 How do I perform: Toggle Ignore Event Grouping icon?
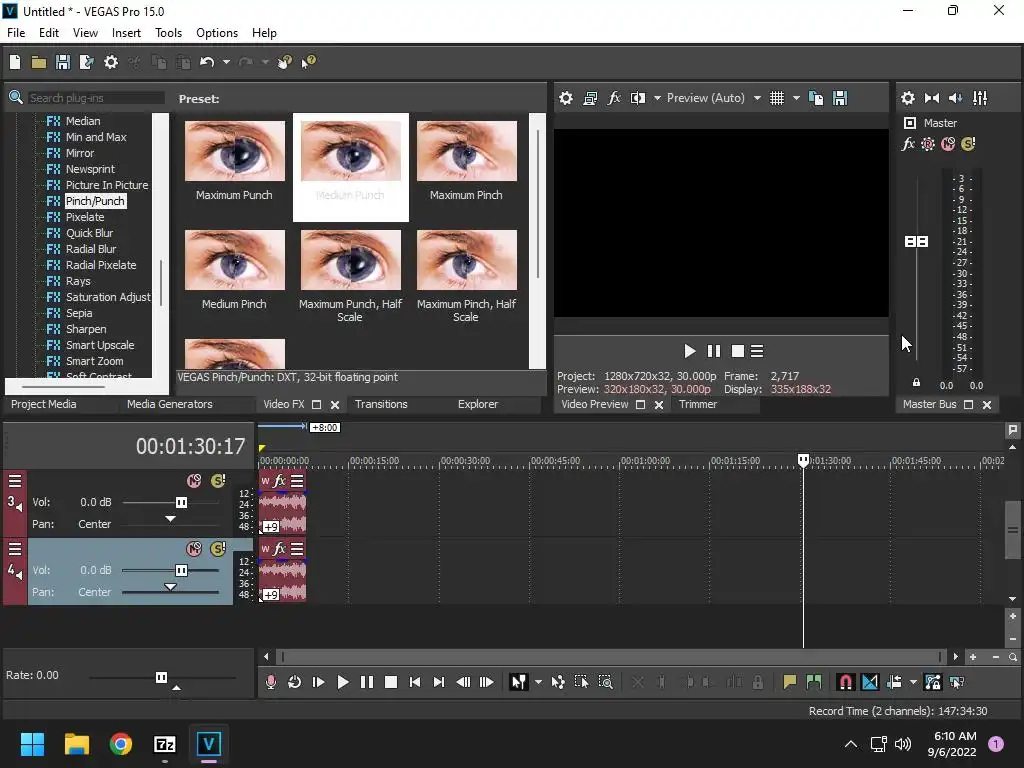pos(957,682)
